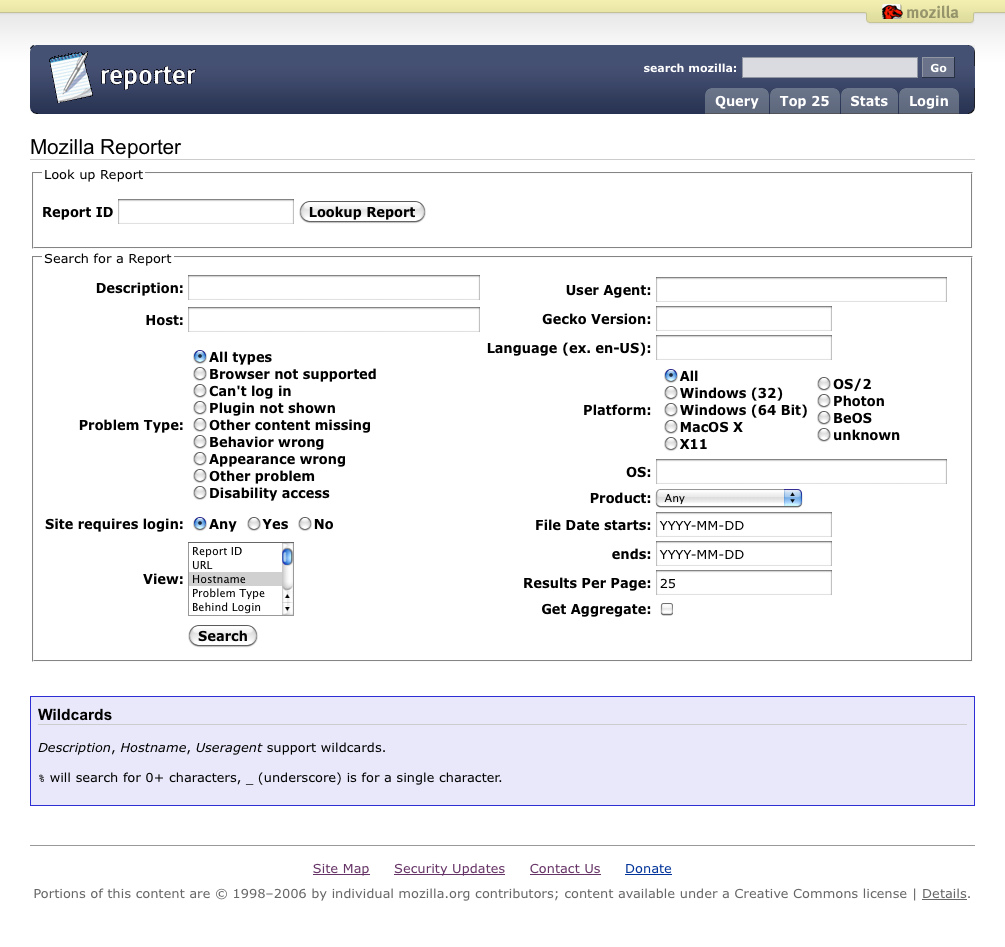Open the Top 25 tab
This screenshot has height=947, width=1005.
[804, 101]
